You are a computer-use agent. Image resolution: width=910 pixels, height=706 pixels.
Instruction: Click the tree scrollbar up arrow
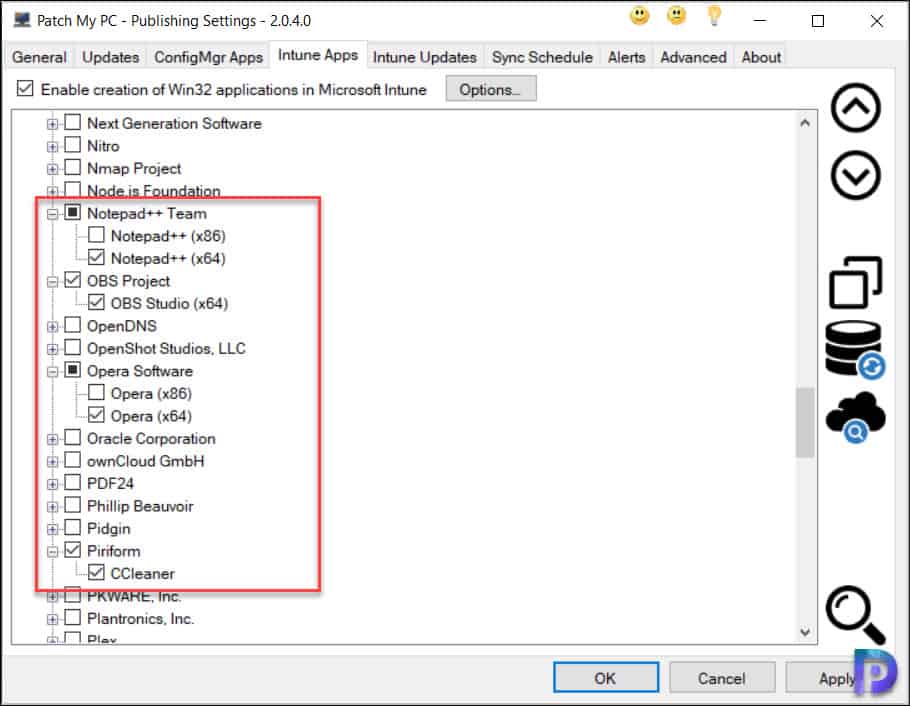[x=805, y=123]
